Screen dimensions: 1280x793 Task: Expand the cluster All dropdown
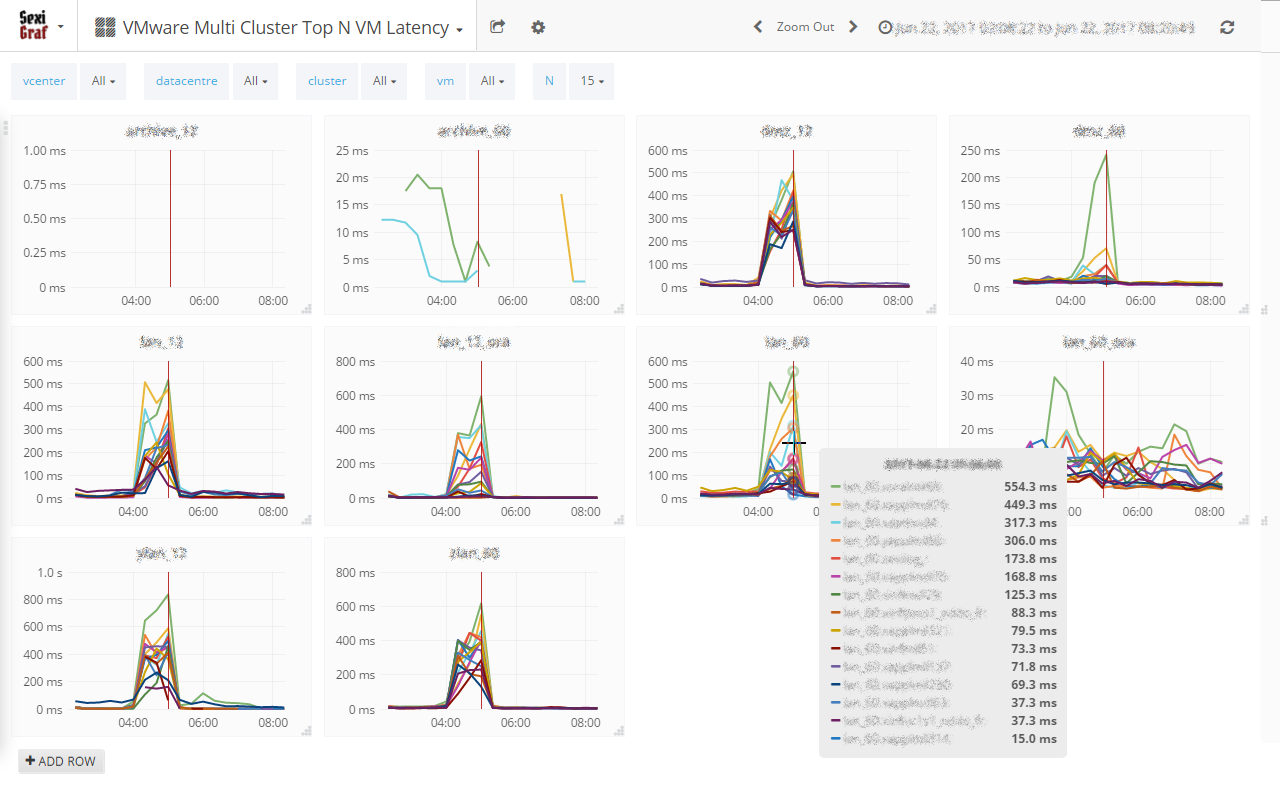pyautogui.click(x=384, y=81)
